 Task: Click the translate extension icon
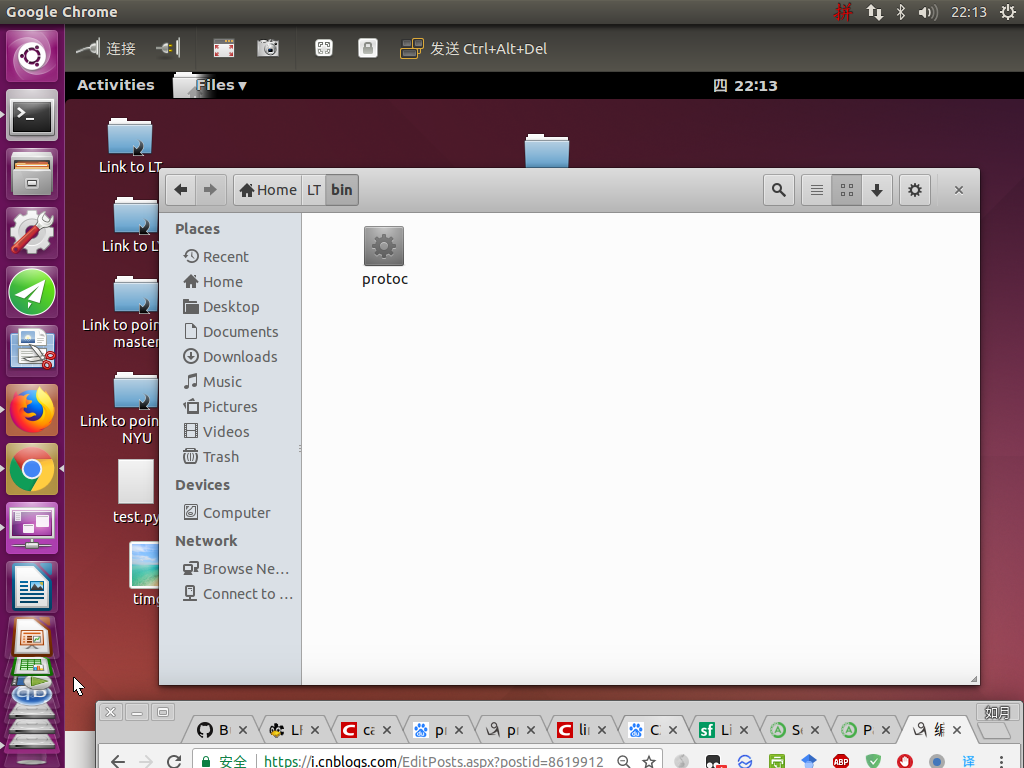pos(969,761)
